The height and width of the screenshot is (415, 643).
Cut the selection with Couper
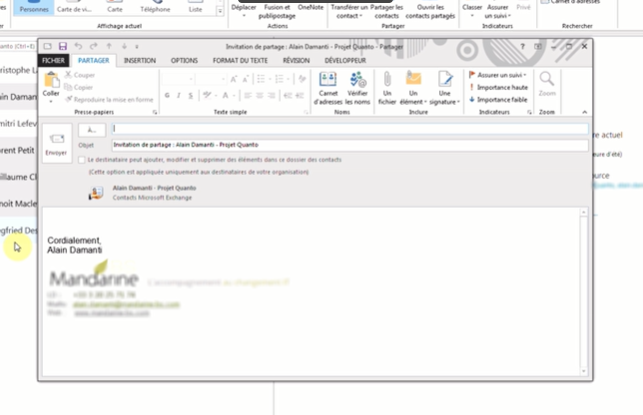coord(80,75)
